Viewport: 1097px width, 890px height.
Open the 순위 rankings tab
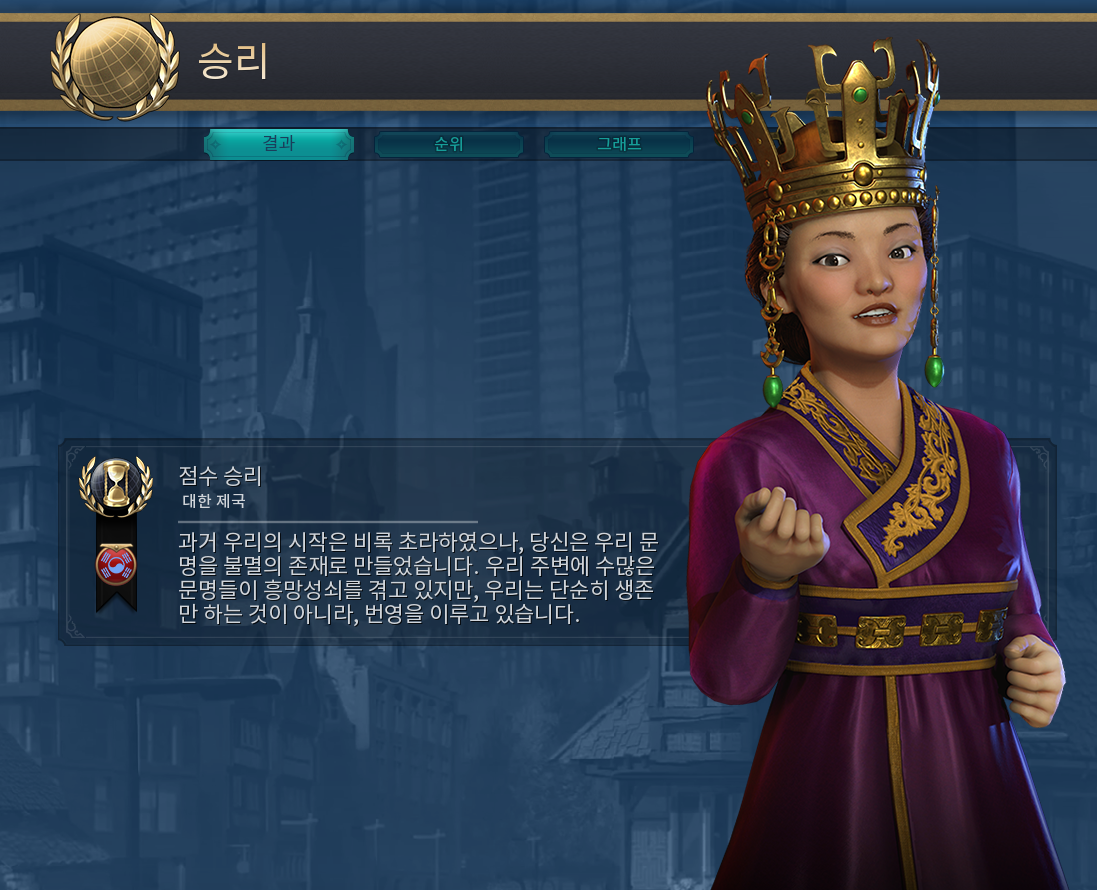pyautogui.click(x=448, y=144)
